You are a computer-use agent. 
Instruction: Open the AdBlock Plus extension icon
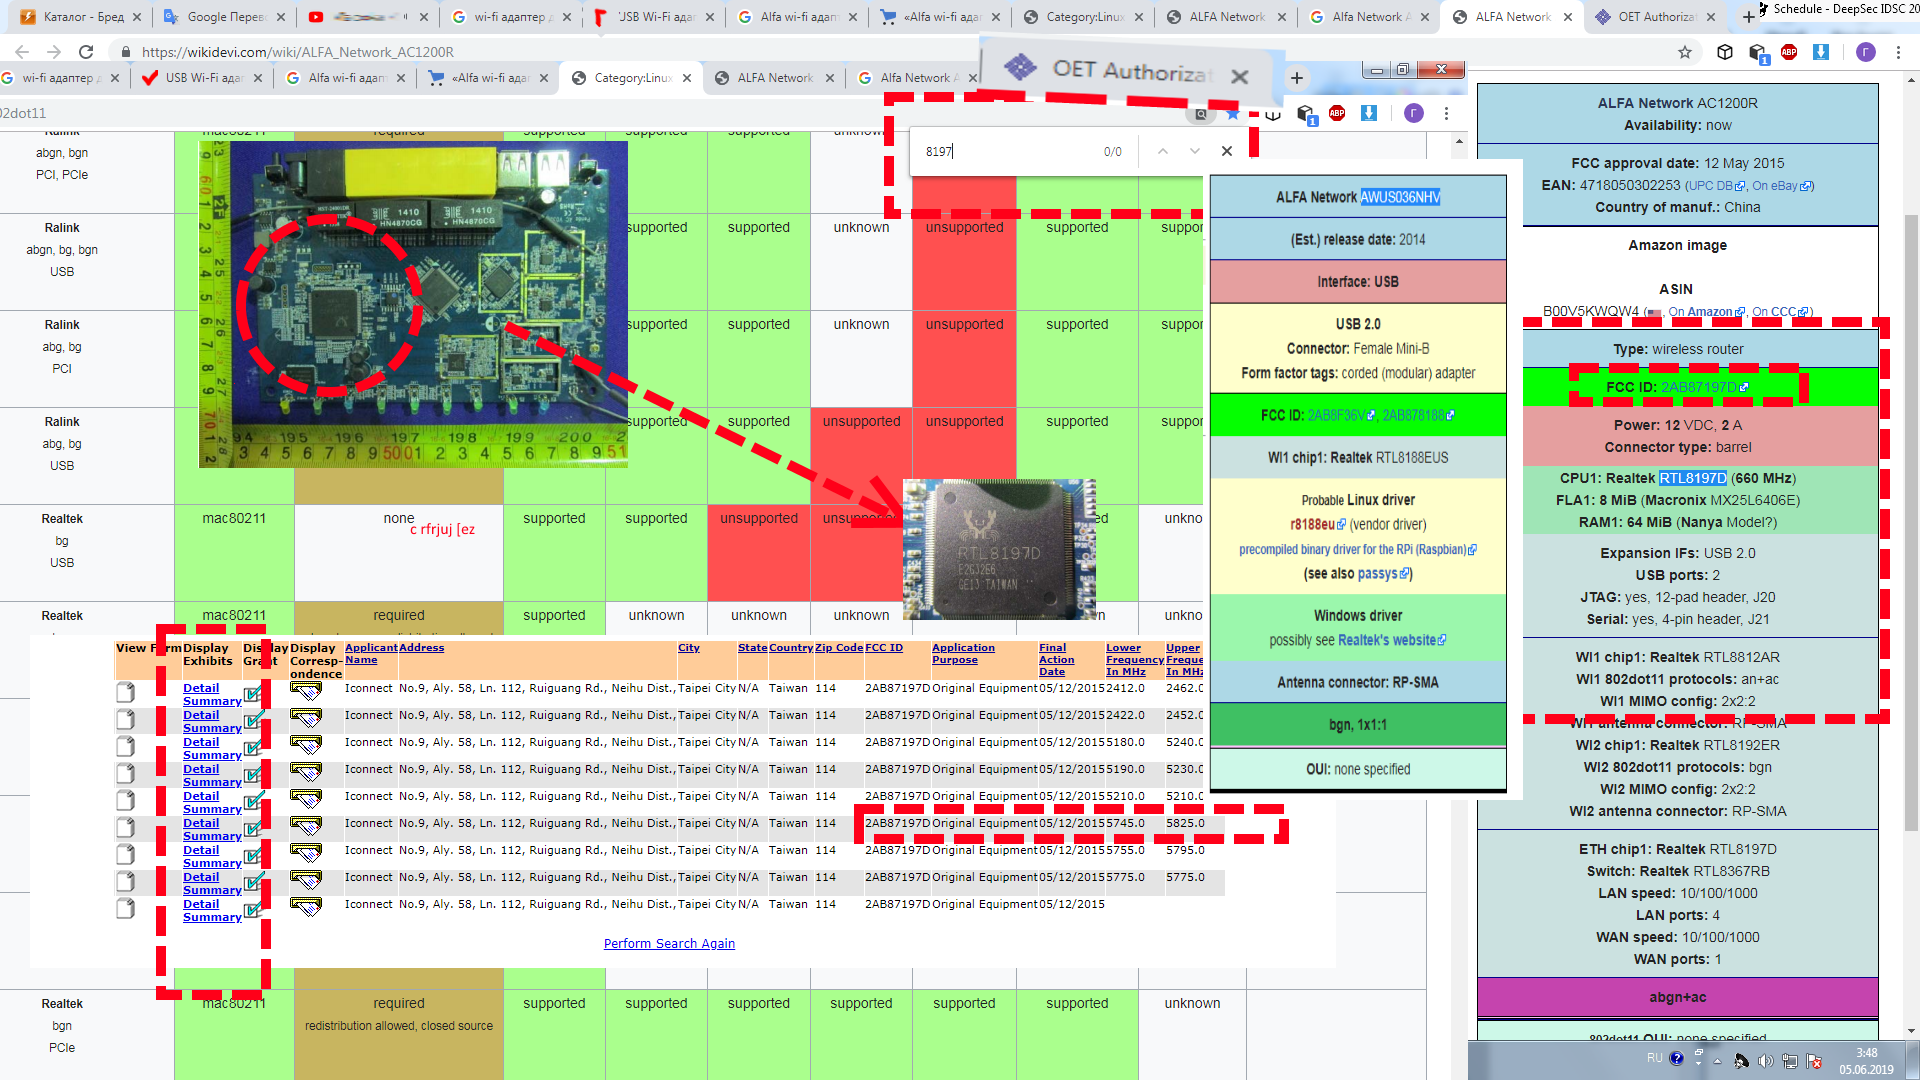(x=1789, y=52)
